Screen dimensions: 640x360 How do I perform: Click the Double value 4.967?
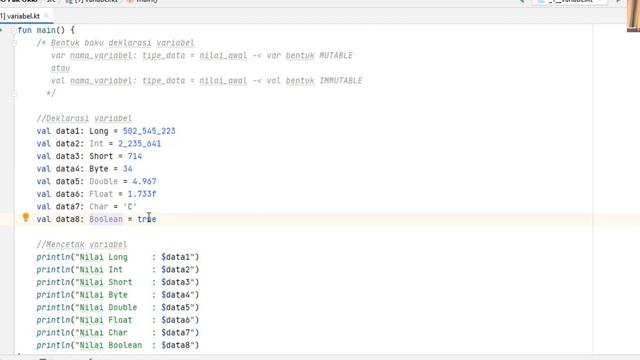(144, 181)
